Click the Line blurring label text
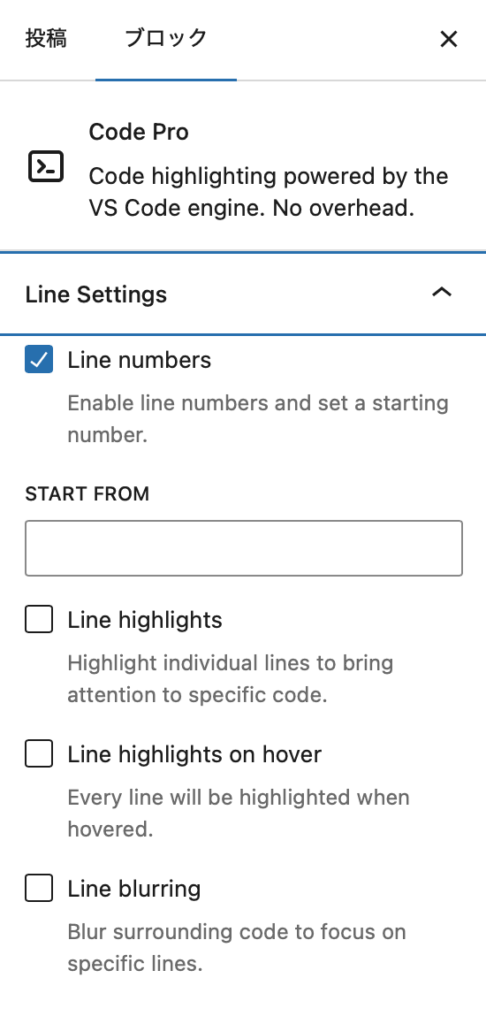Image resolution: width=486 pixels, height=1024 pixels. click(134, 888)
